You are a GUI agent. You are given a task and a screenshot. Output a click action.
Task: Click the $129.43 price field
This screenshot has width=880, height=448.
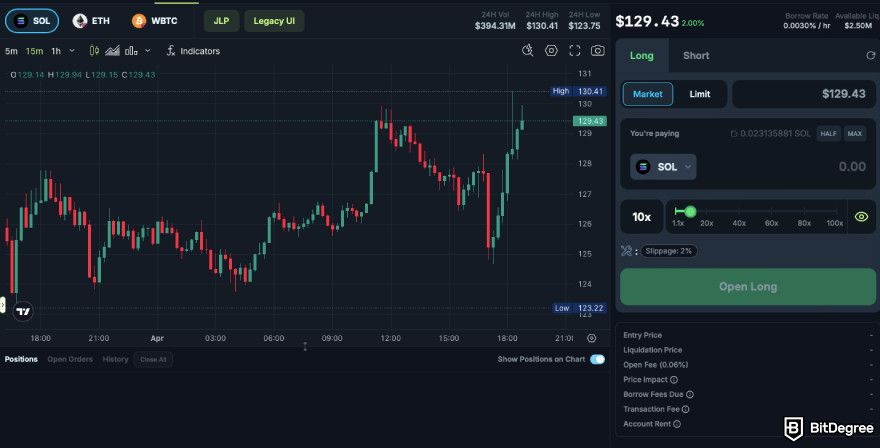(x=804, y=94)
